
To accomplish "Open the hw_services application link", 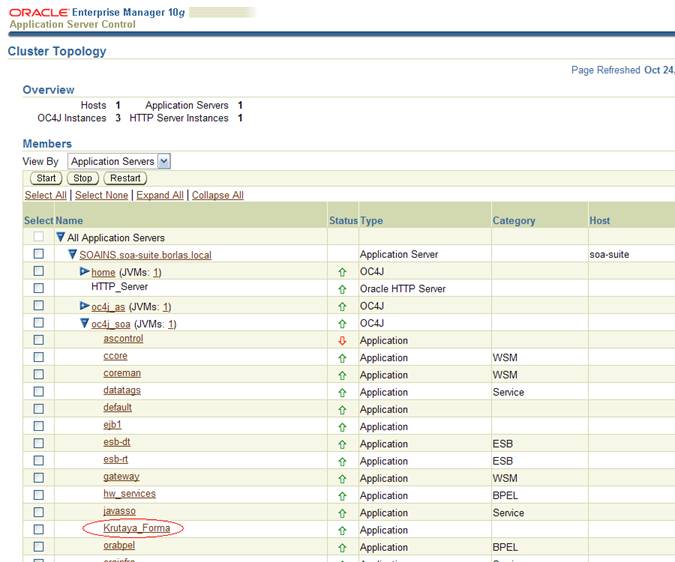I will (130, 494).
